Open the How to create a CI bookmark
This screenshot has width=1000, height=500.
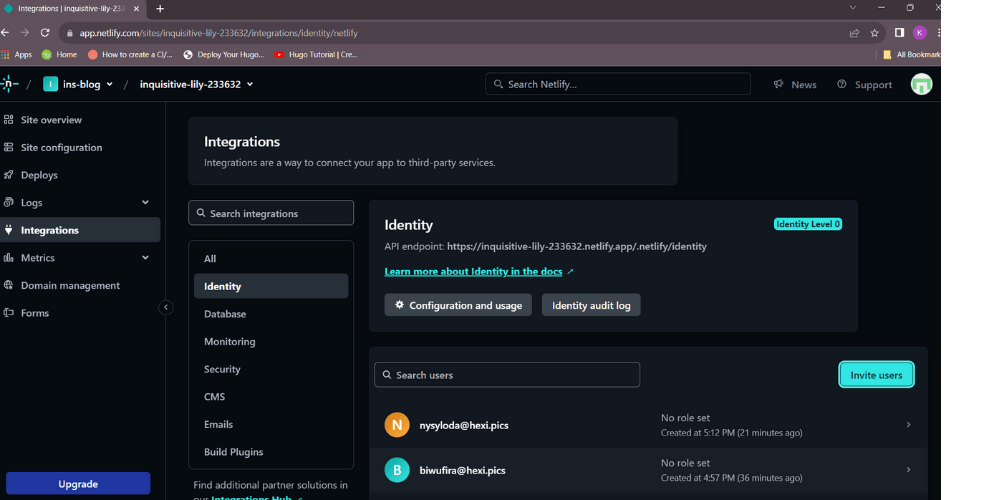coord(130,55)
